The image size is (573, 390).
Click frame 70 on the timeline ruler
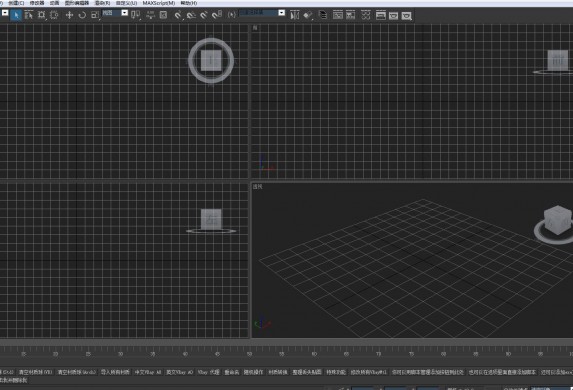[x=379, y=354]
